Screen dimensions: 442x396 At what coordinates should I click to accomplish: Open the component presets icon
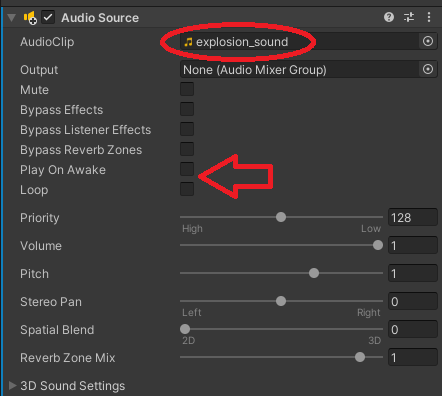pyautogui.click(x=409, y=17)
